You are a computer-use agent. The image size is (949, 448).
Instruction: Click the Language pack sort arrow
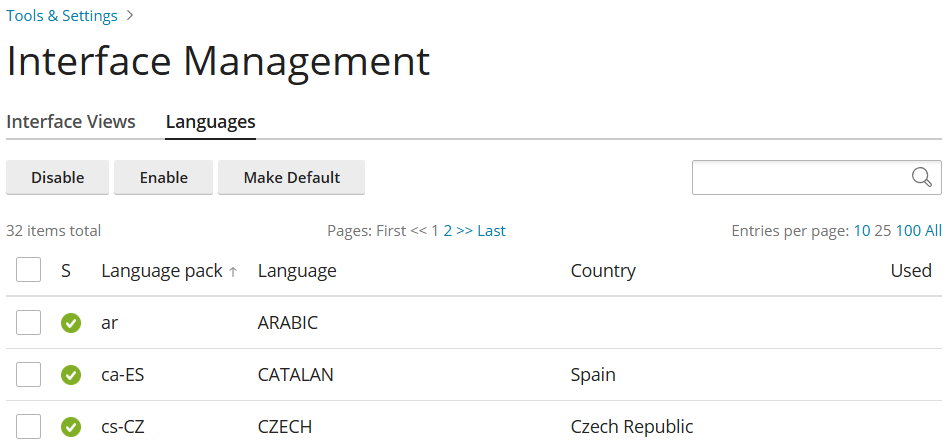coord(233,272)
